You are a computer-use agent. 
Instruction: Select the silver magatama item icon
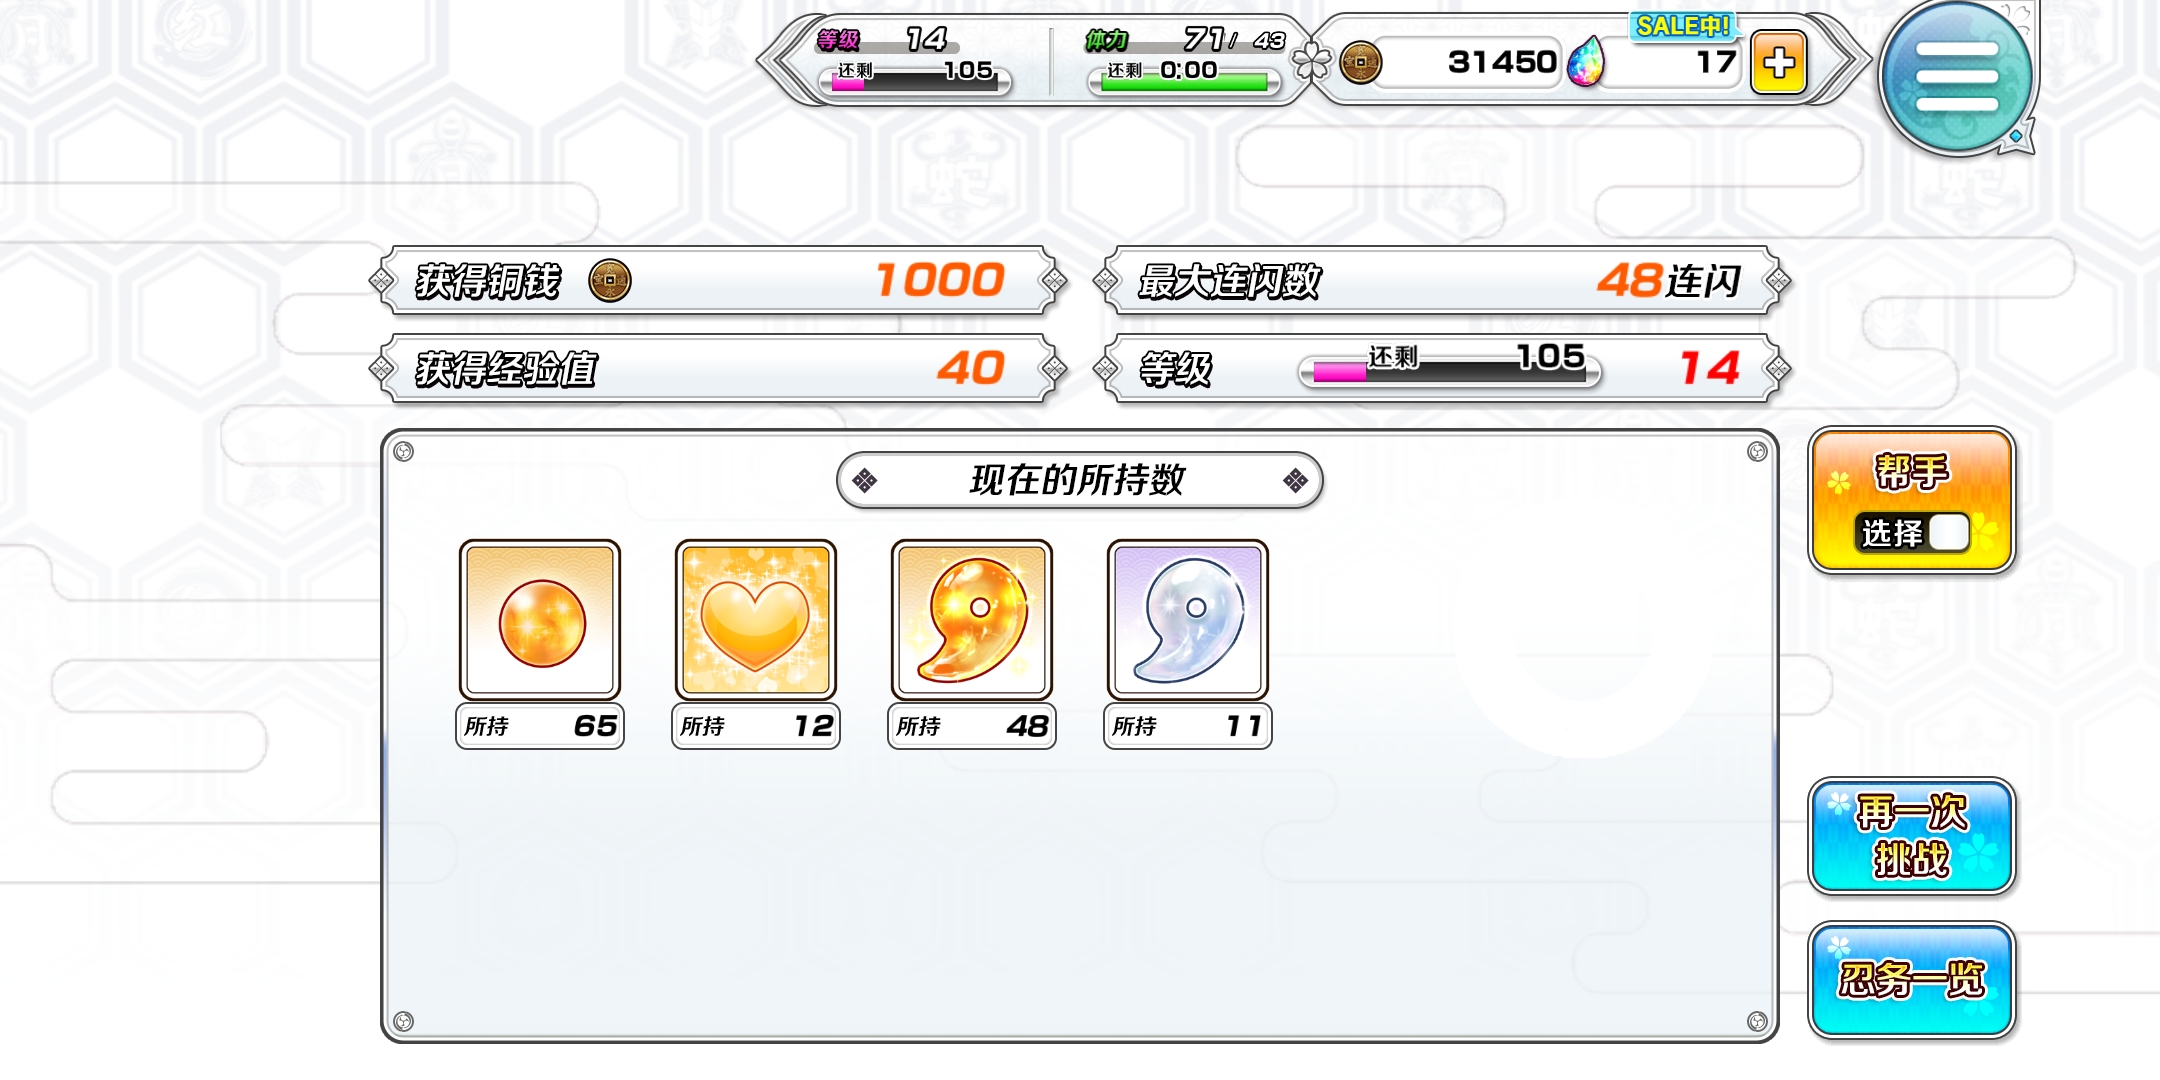tap(1188, 620)
